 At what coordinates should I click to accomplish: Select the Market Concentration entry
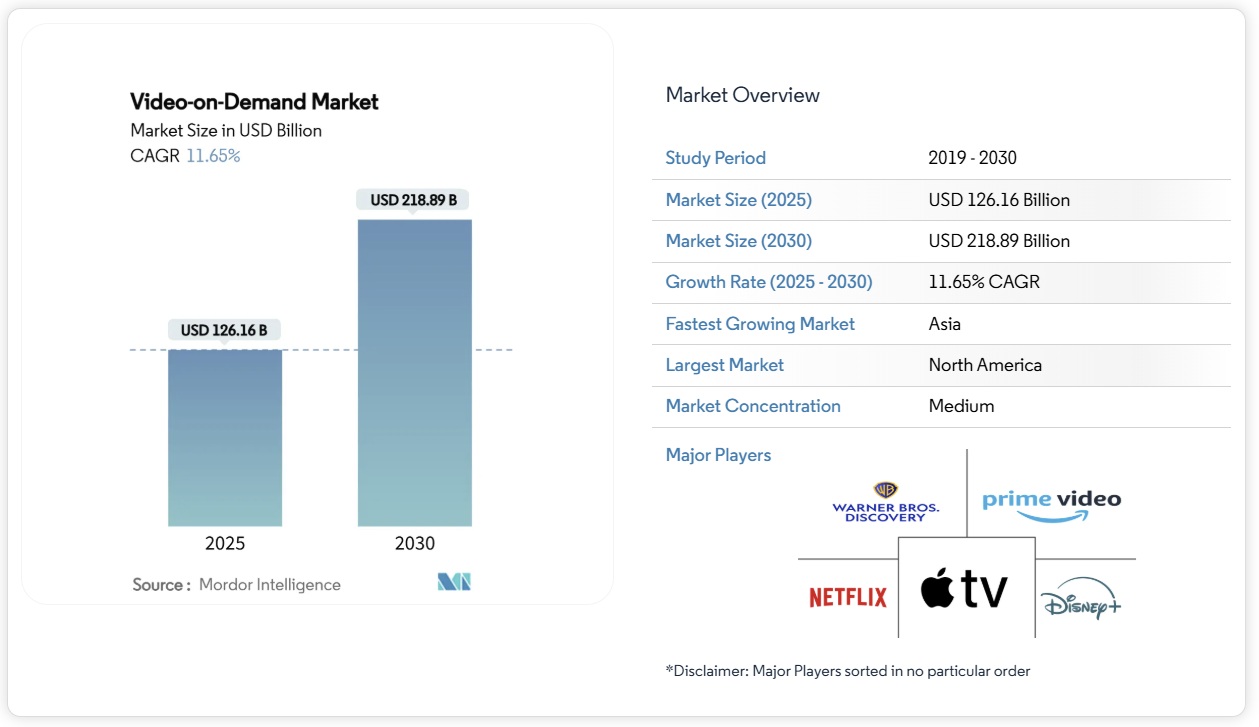[x=752, y=406]
